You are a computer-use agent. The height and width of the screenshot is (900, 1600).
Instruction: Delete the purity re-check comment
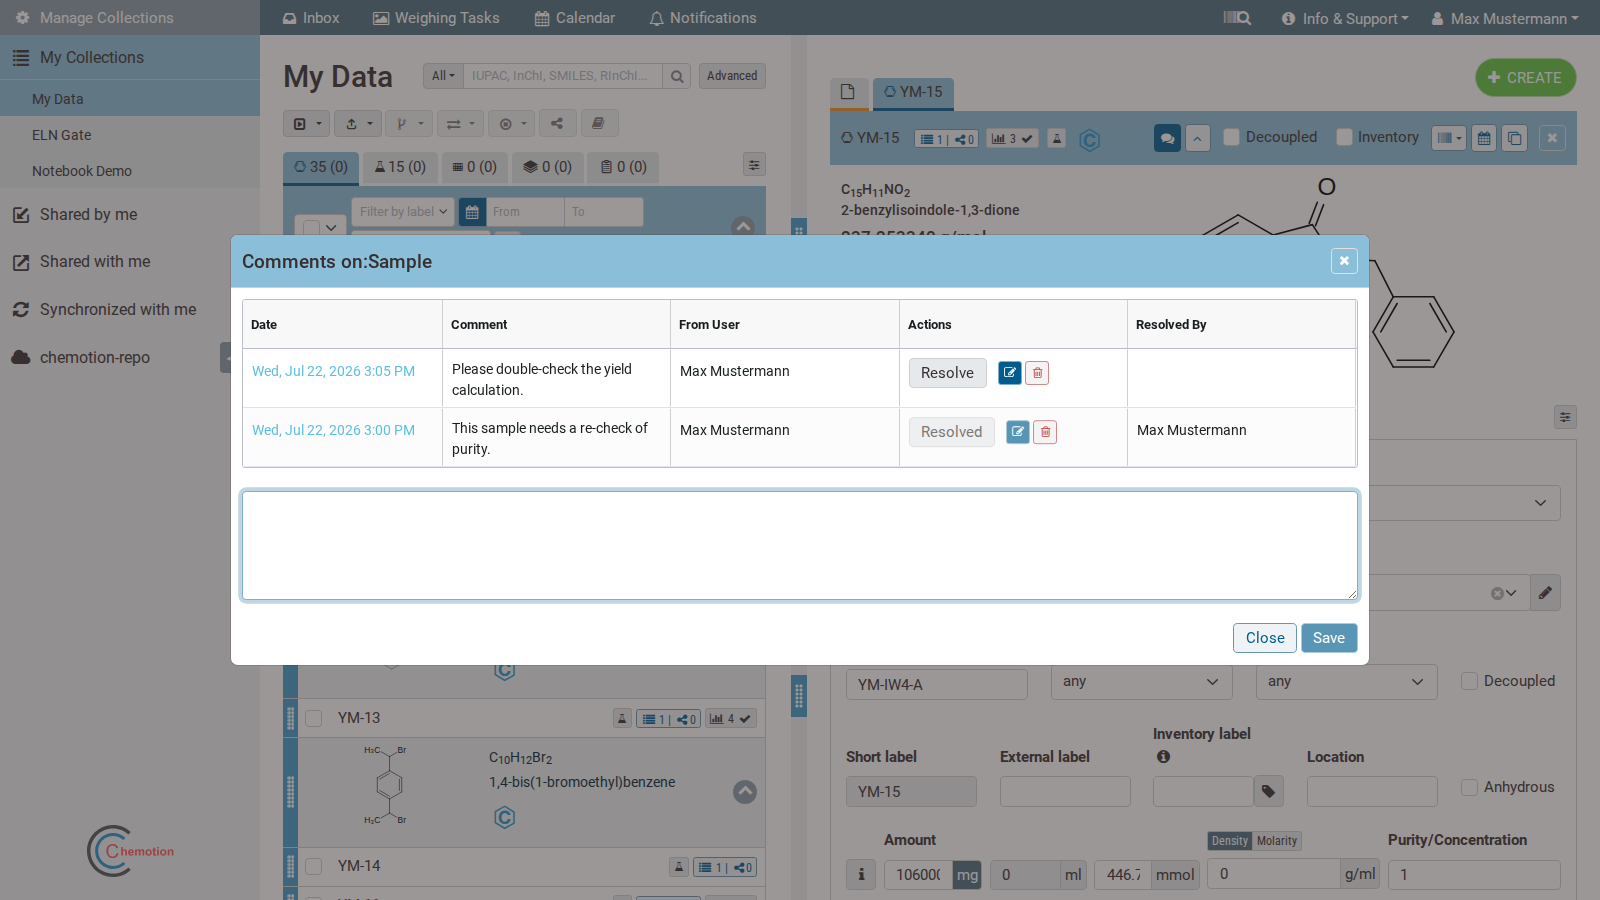1045,432
